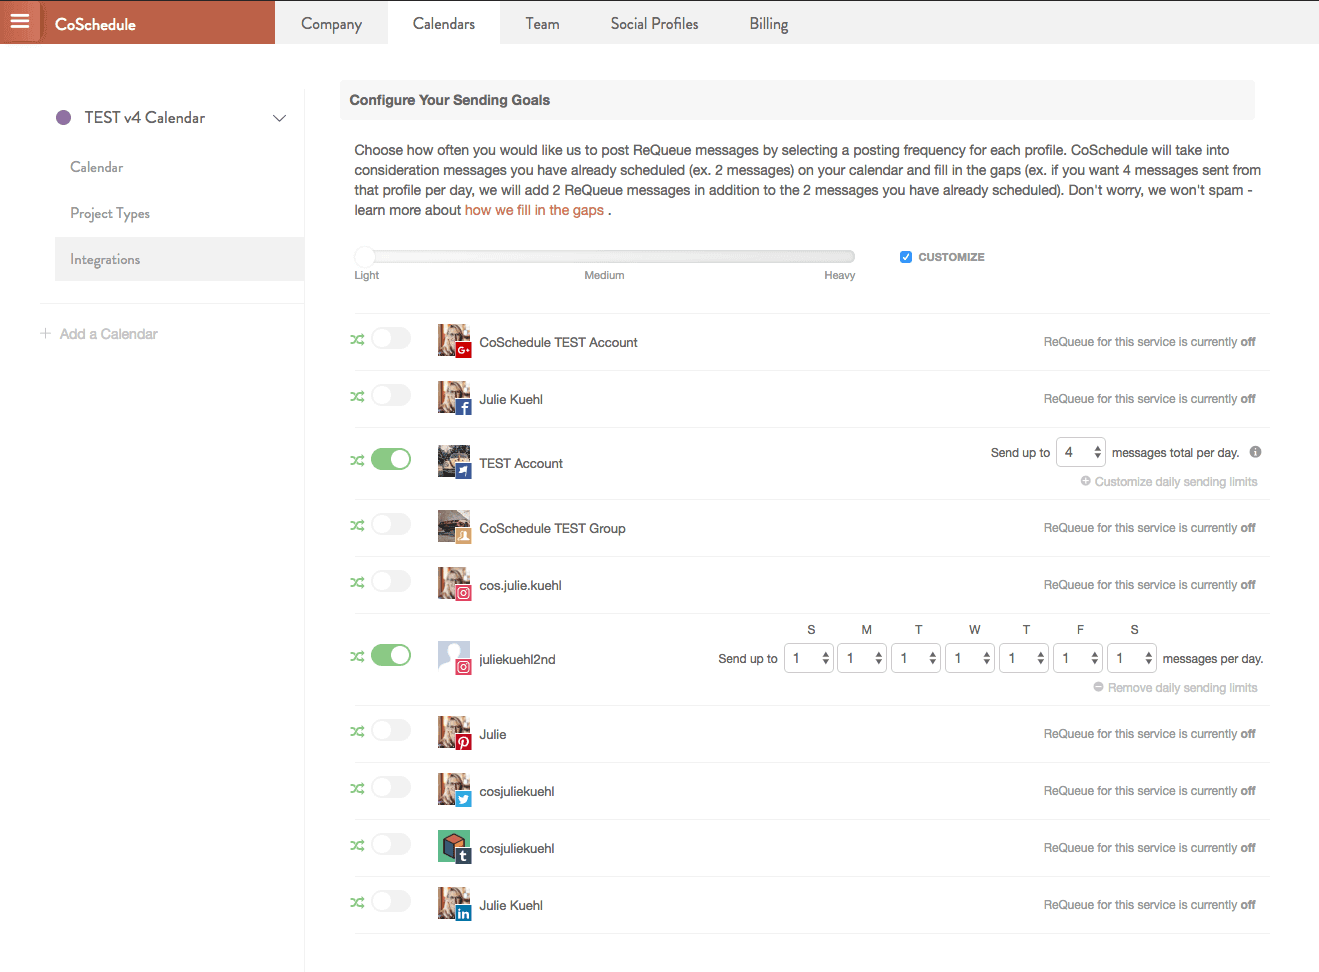Enable the Tumblr cosjuliekuehl toggle
Viewport: 1319px width, 972px height.
(x=391, y=844)
